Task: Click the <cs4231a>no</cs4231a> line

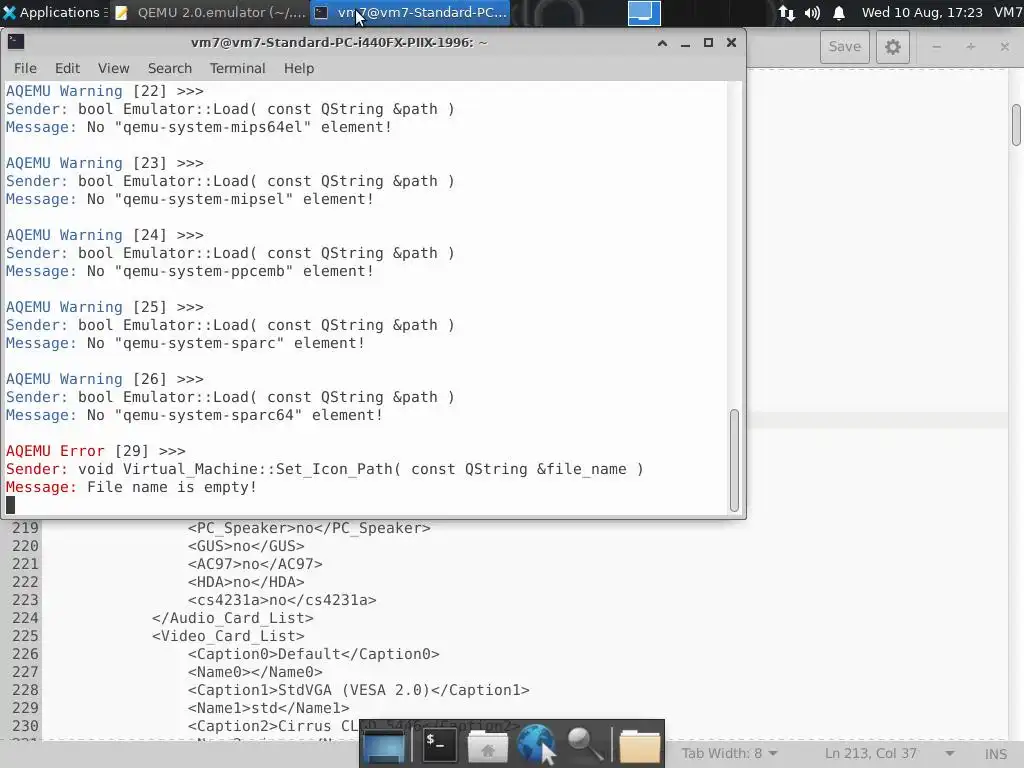Action: coord(281,600)
